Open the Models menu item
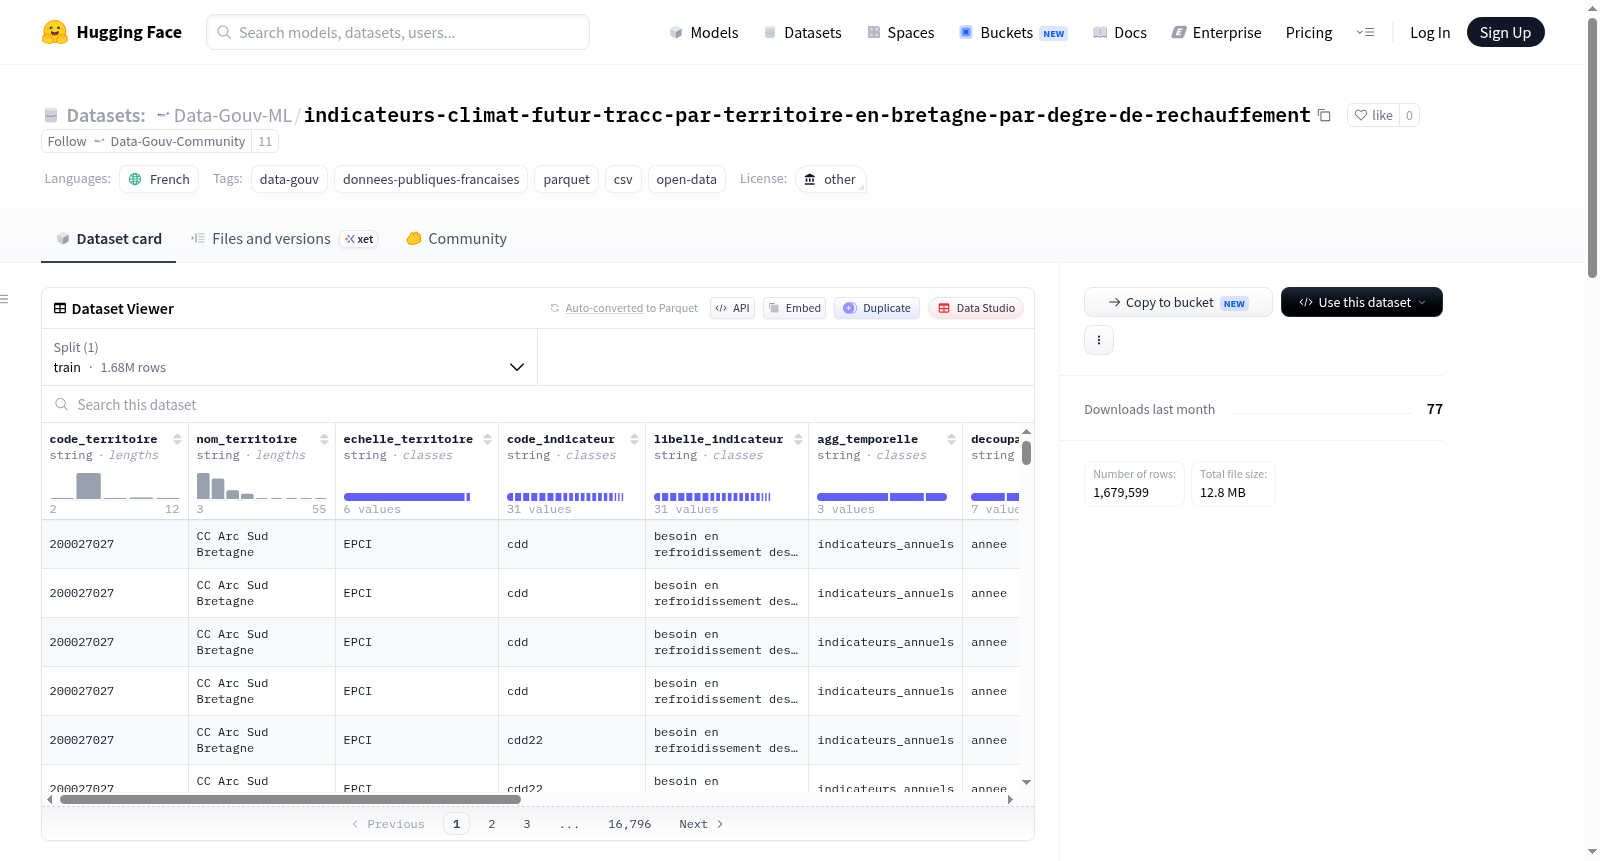Screen dimensions: 1600x861 704,32
